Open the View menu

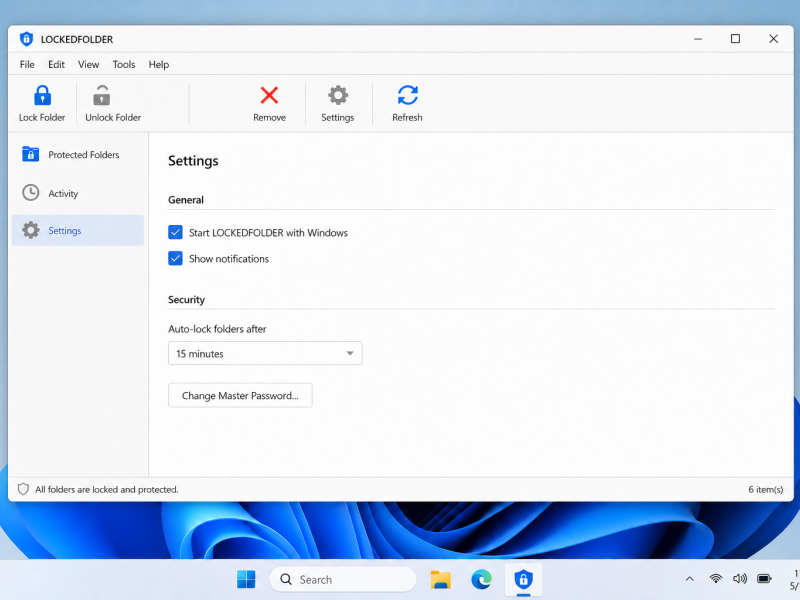click(88, 64)
